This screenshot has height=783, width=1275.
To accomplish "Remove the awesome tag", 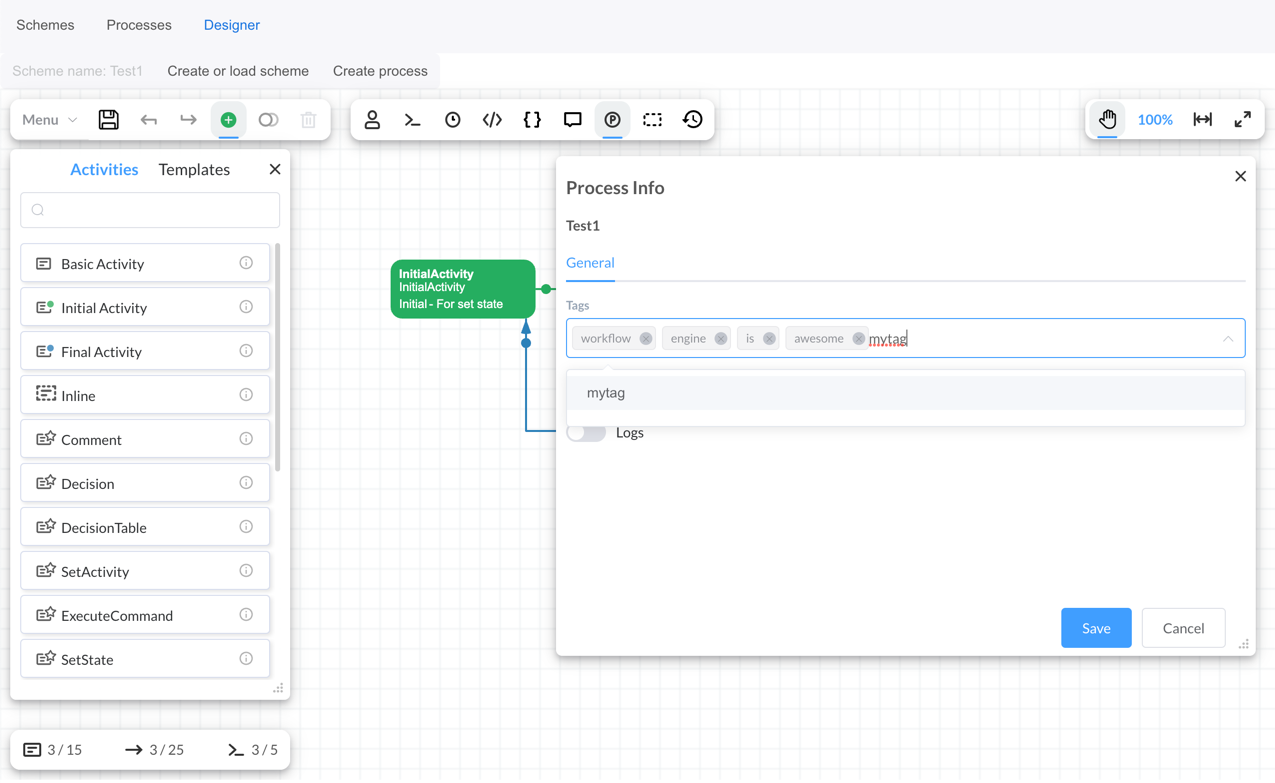I will 858,339.
